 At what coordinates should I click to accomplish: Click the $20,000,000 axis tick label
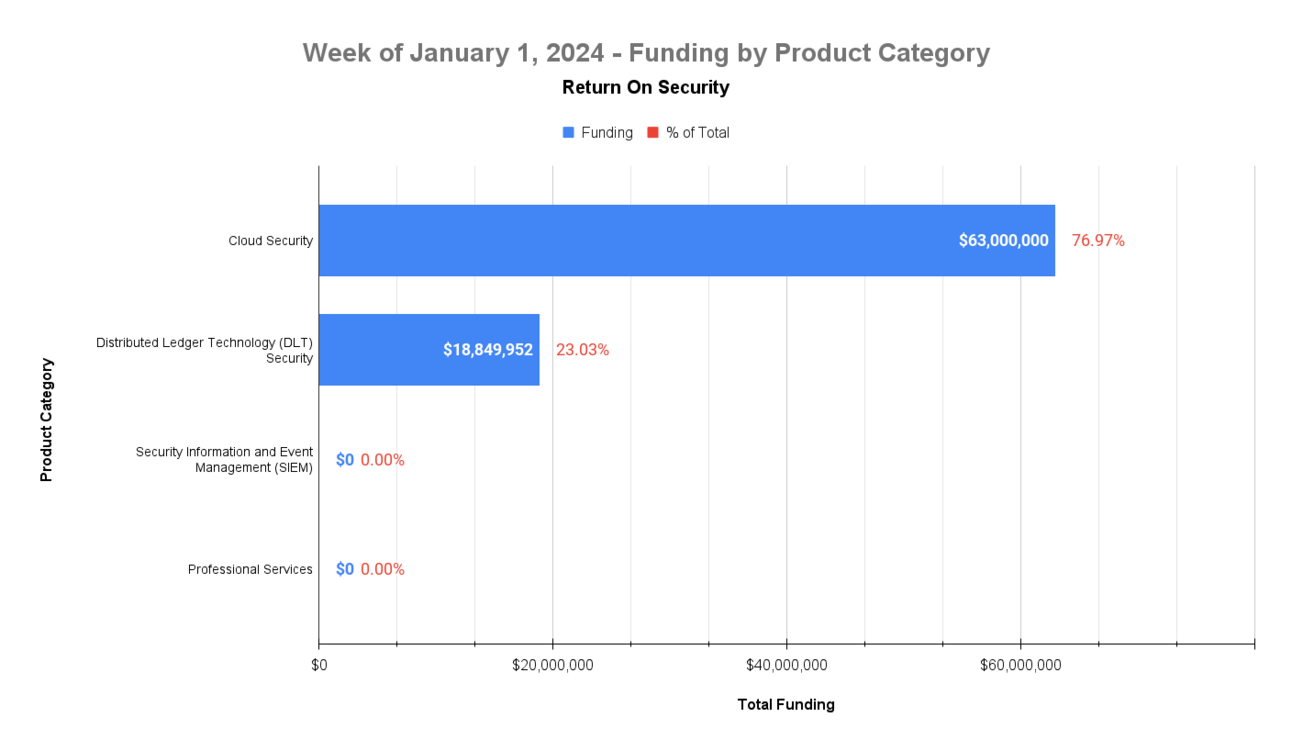click(553, 665)
